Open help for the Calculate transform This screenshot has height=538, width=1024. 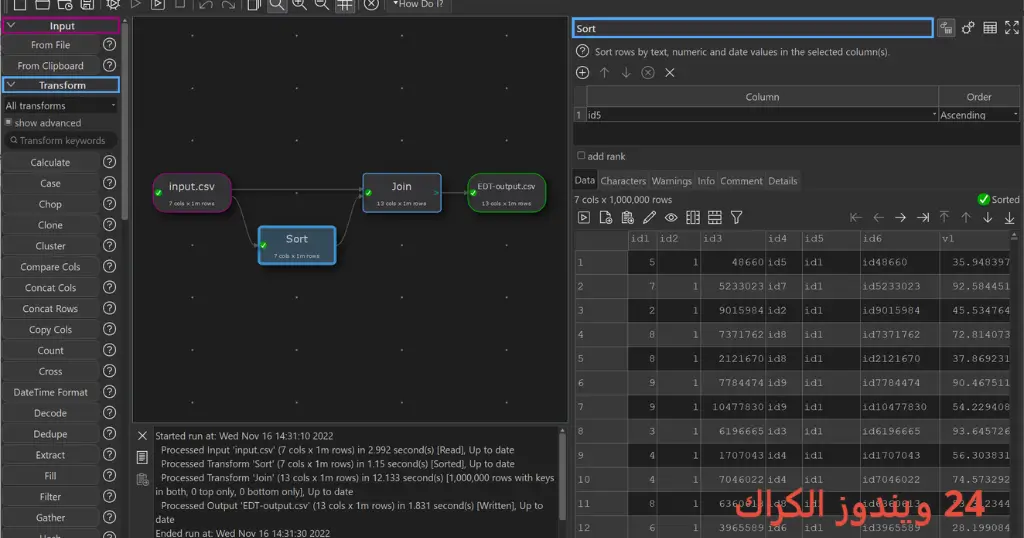pos(110,162)
